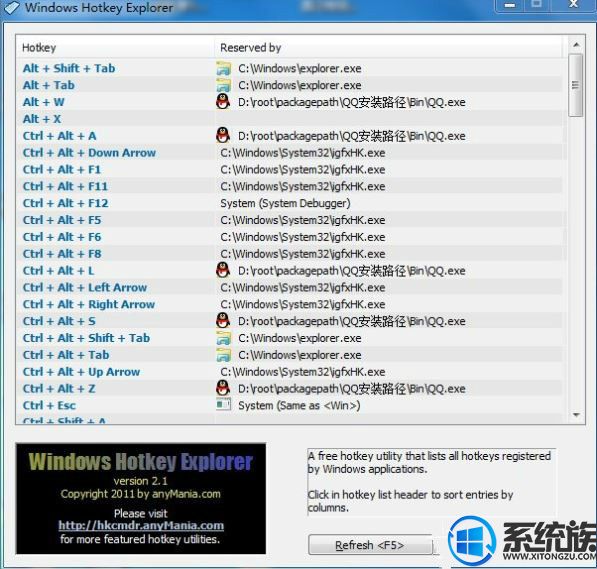Open the hkcmdr.anyMania.com link
This screenshot has width=597, height=569.
tap(141, 526)
